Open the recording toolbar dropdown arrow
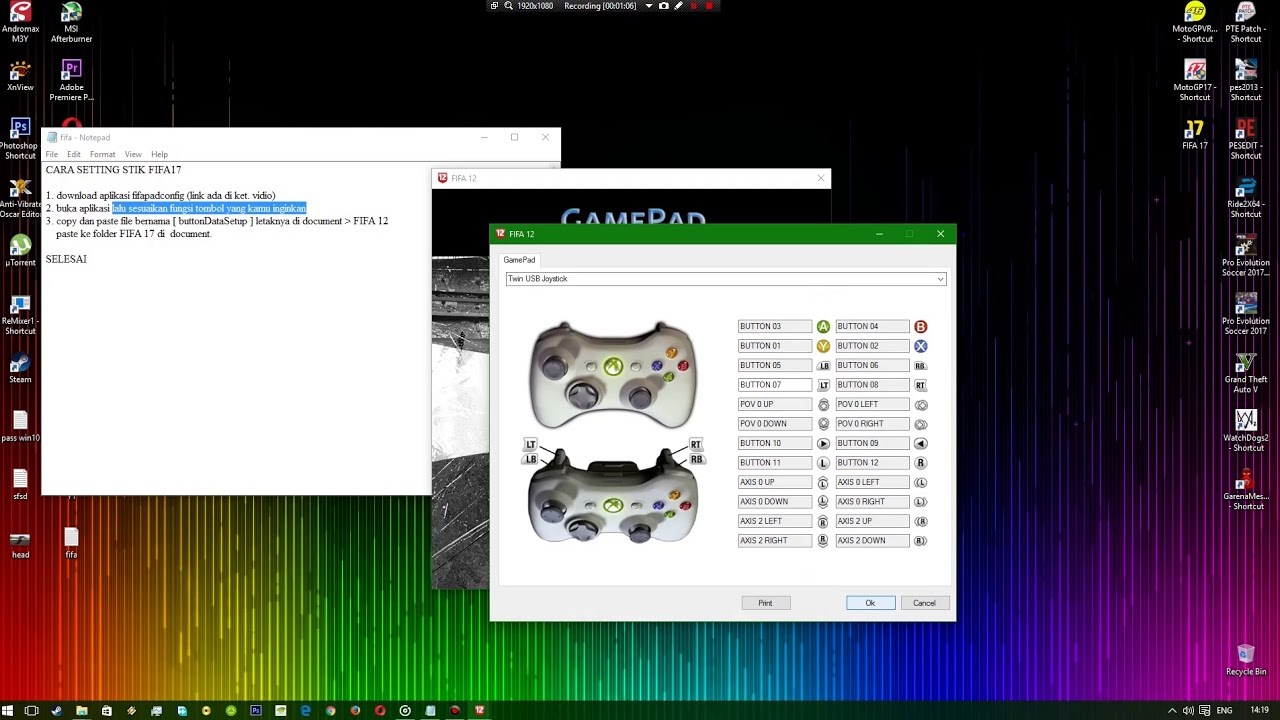The width and height of the screenshot is (1280, 720). tap(648, 6)
